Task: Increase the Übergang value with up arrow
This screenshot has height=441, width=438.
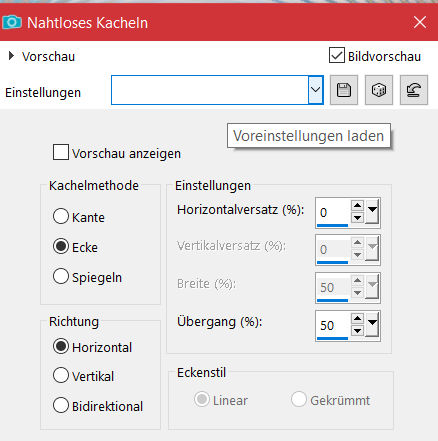Action: (357, 319)
